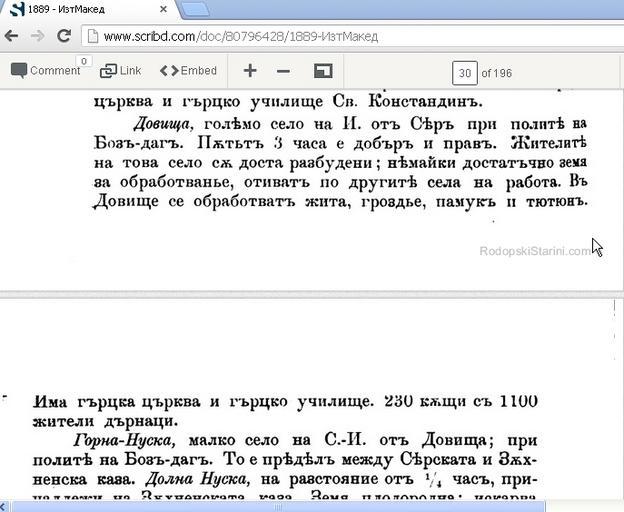The height and width of the screenshot is (512, 624).
Task: Open a new browser tab
Action: coord(195,9)
